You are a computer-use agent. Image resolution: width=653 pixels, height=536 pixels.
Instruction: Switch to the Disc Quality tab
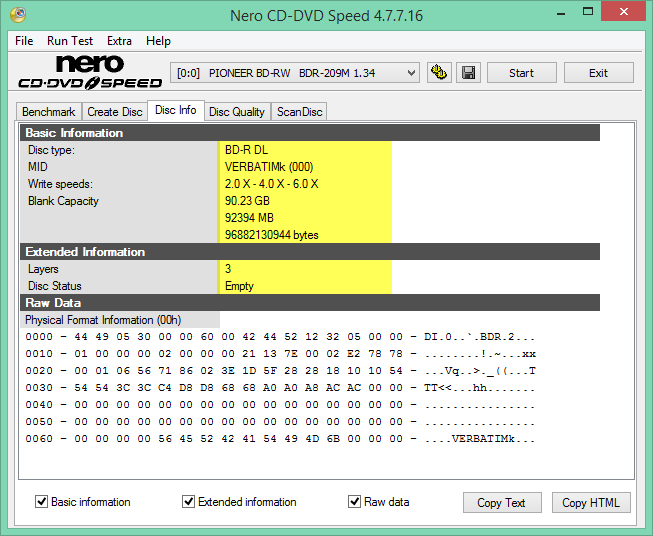[x=237, y=112]
